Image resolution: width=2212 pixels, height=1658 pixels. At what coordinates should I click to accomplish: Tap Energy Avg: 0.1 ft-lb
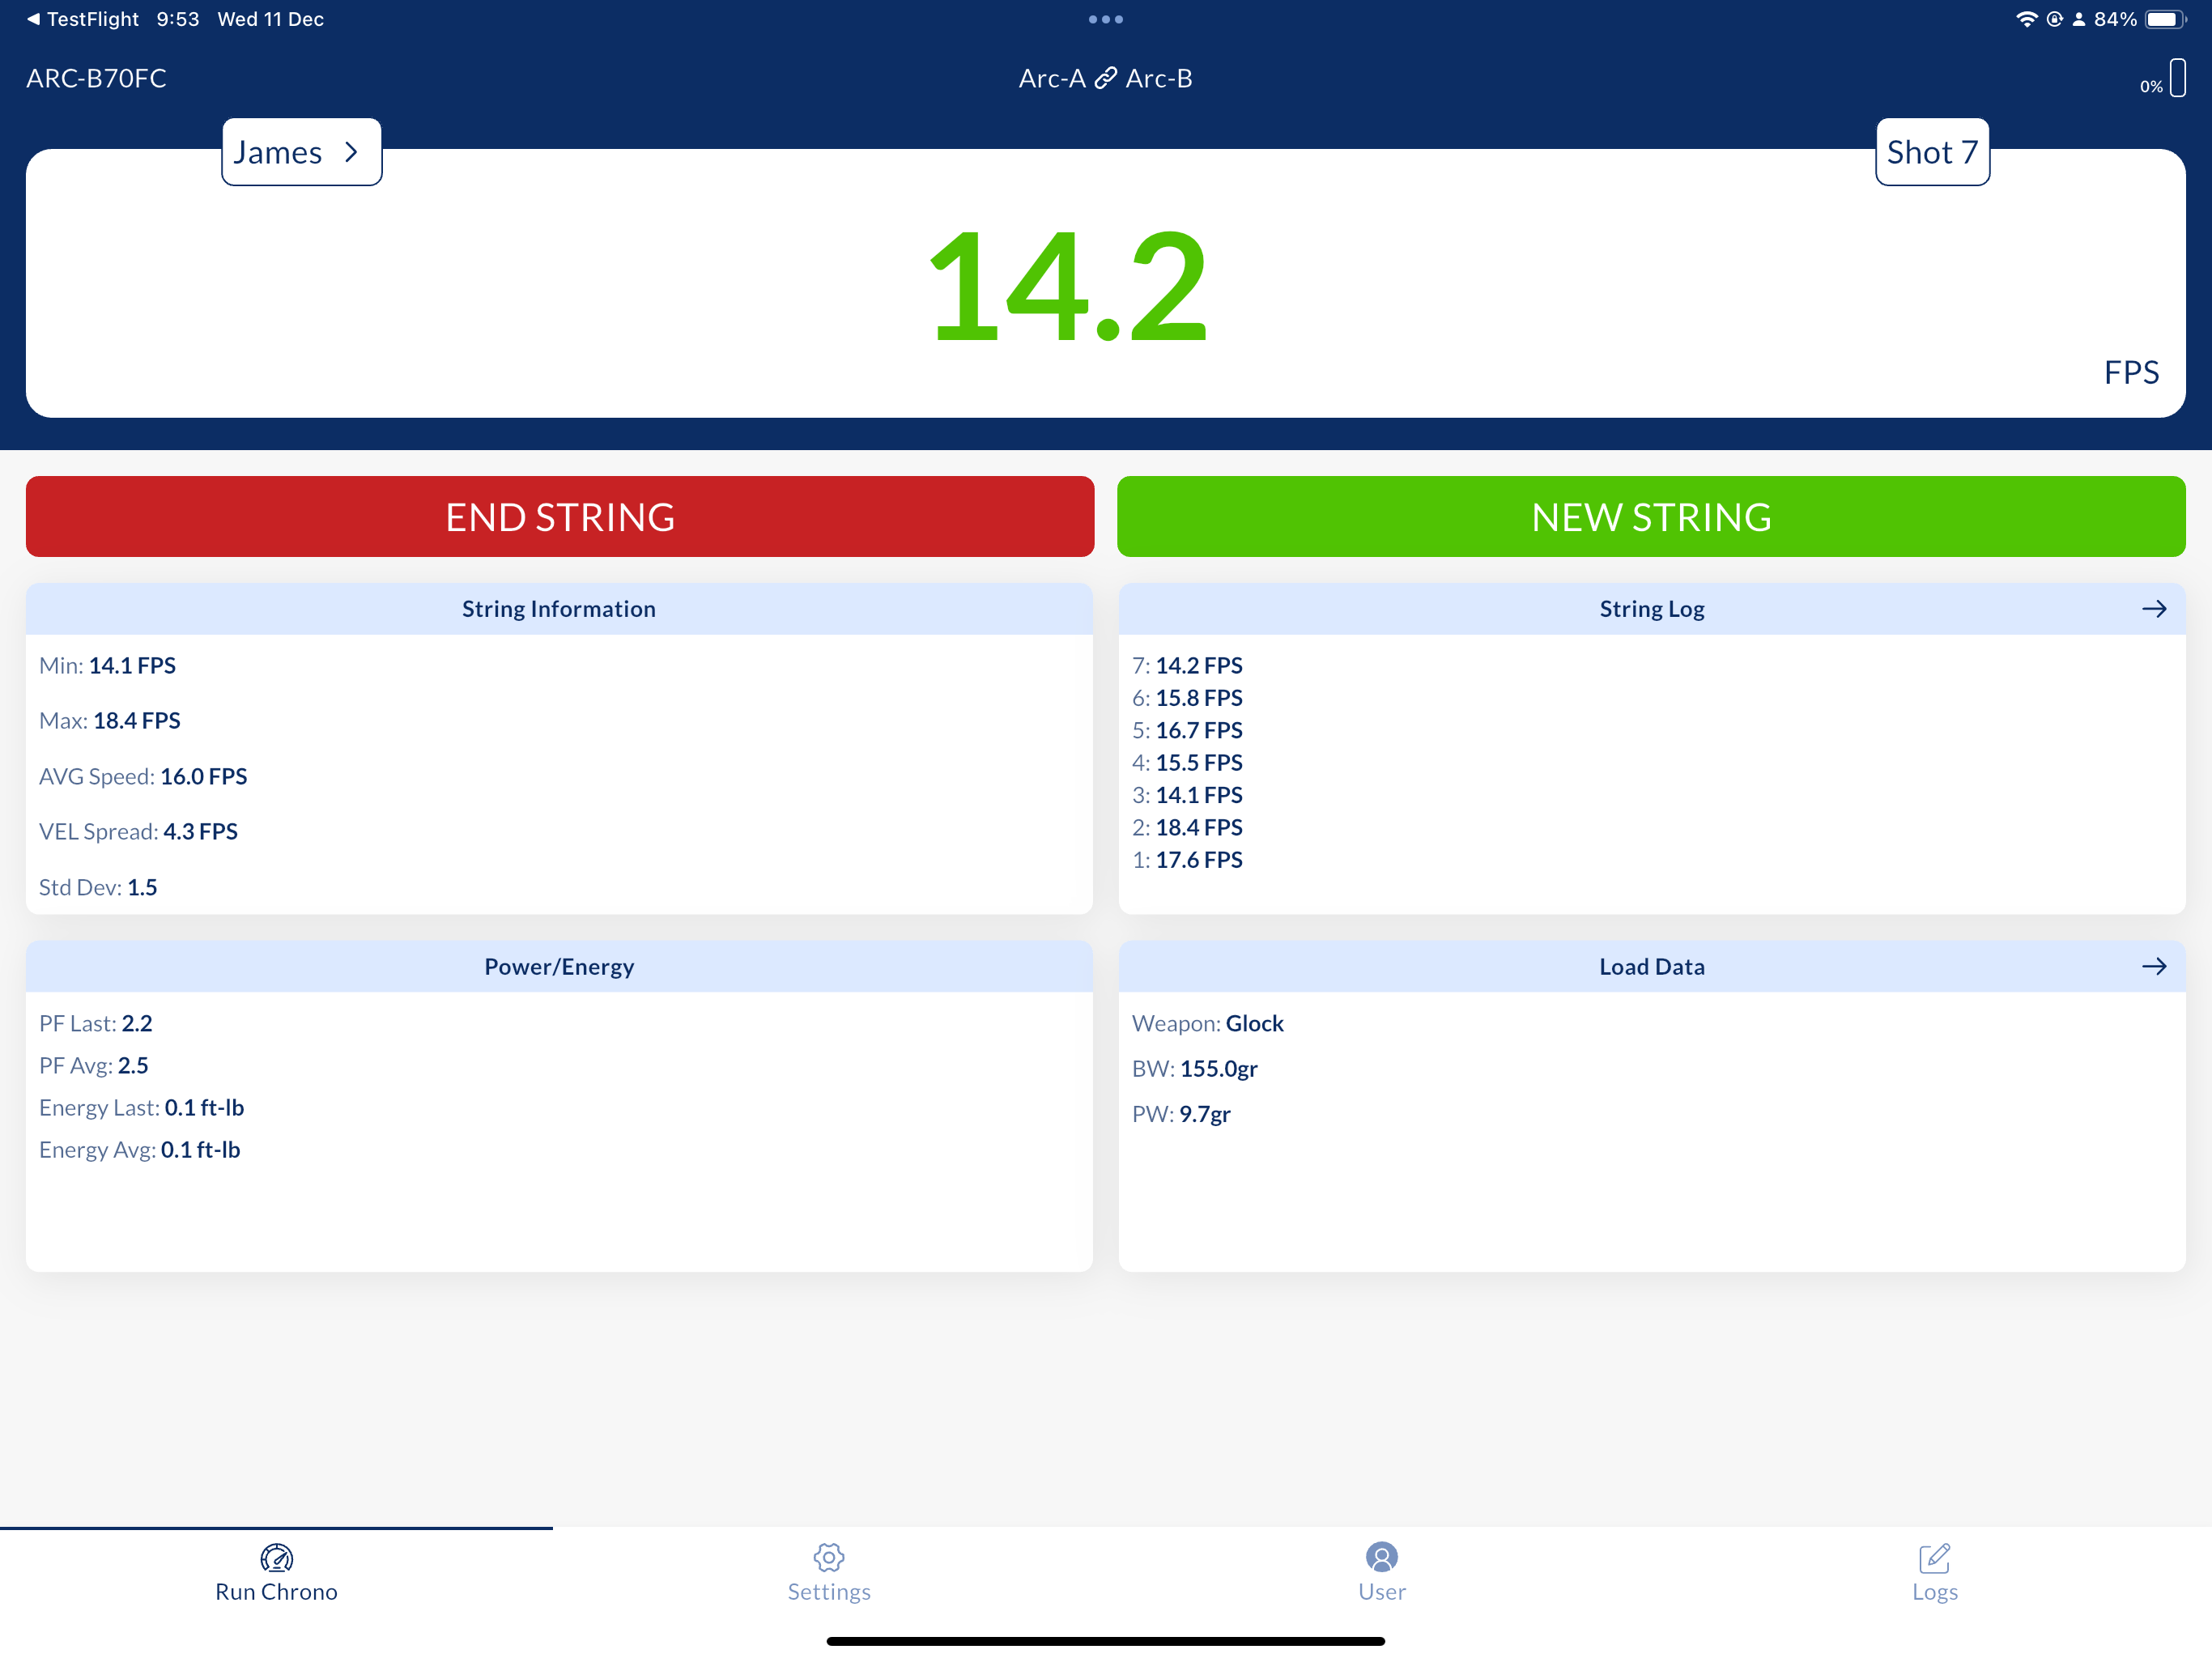(x=140, y=1149)
